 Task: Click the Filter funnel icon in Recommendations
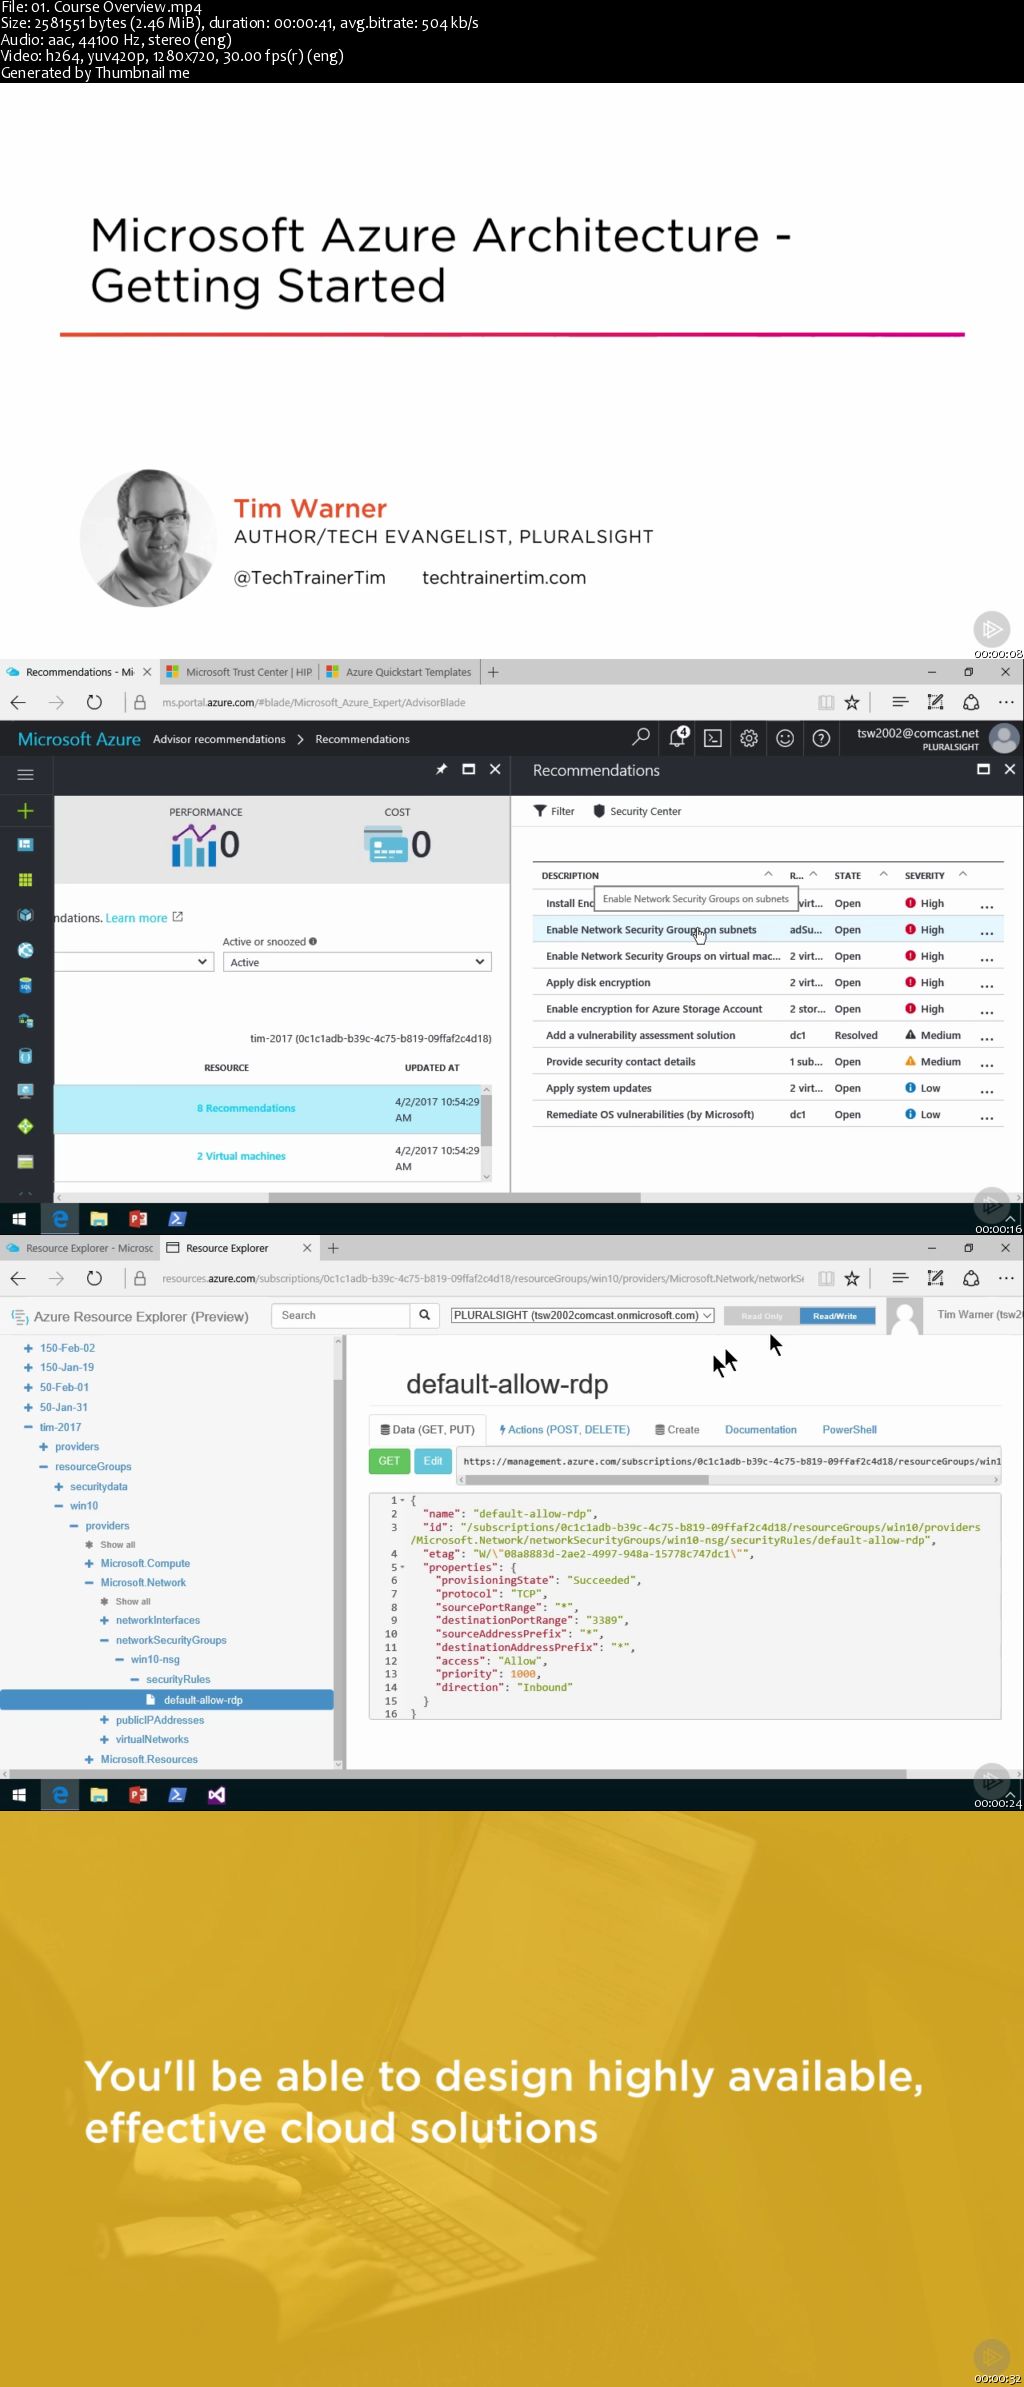point(554,811)
